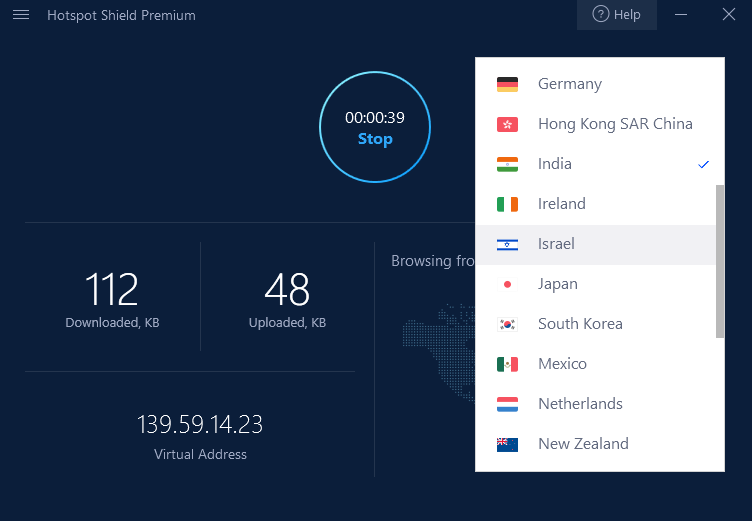Click the Japan flag icon

click(507, 284)
